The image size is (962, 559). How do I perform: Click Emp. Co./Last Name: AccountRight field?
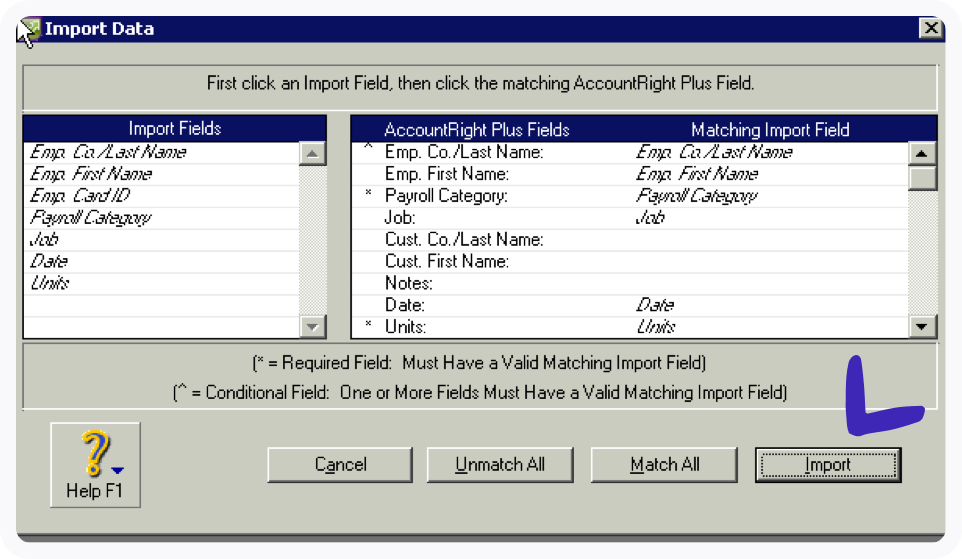(x=464, y=152)
